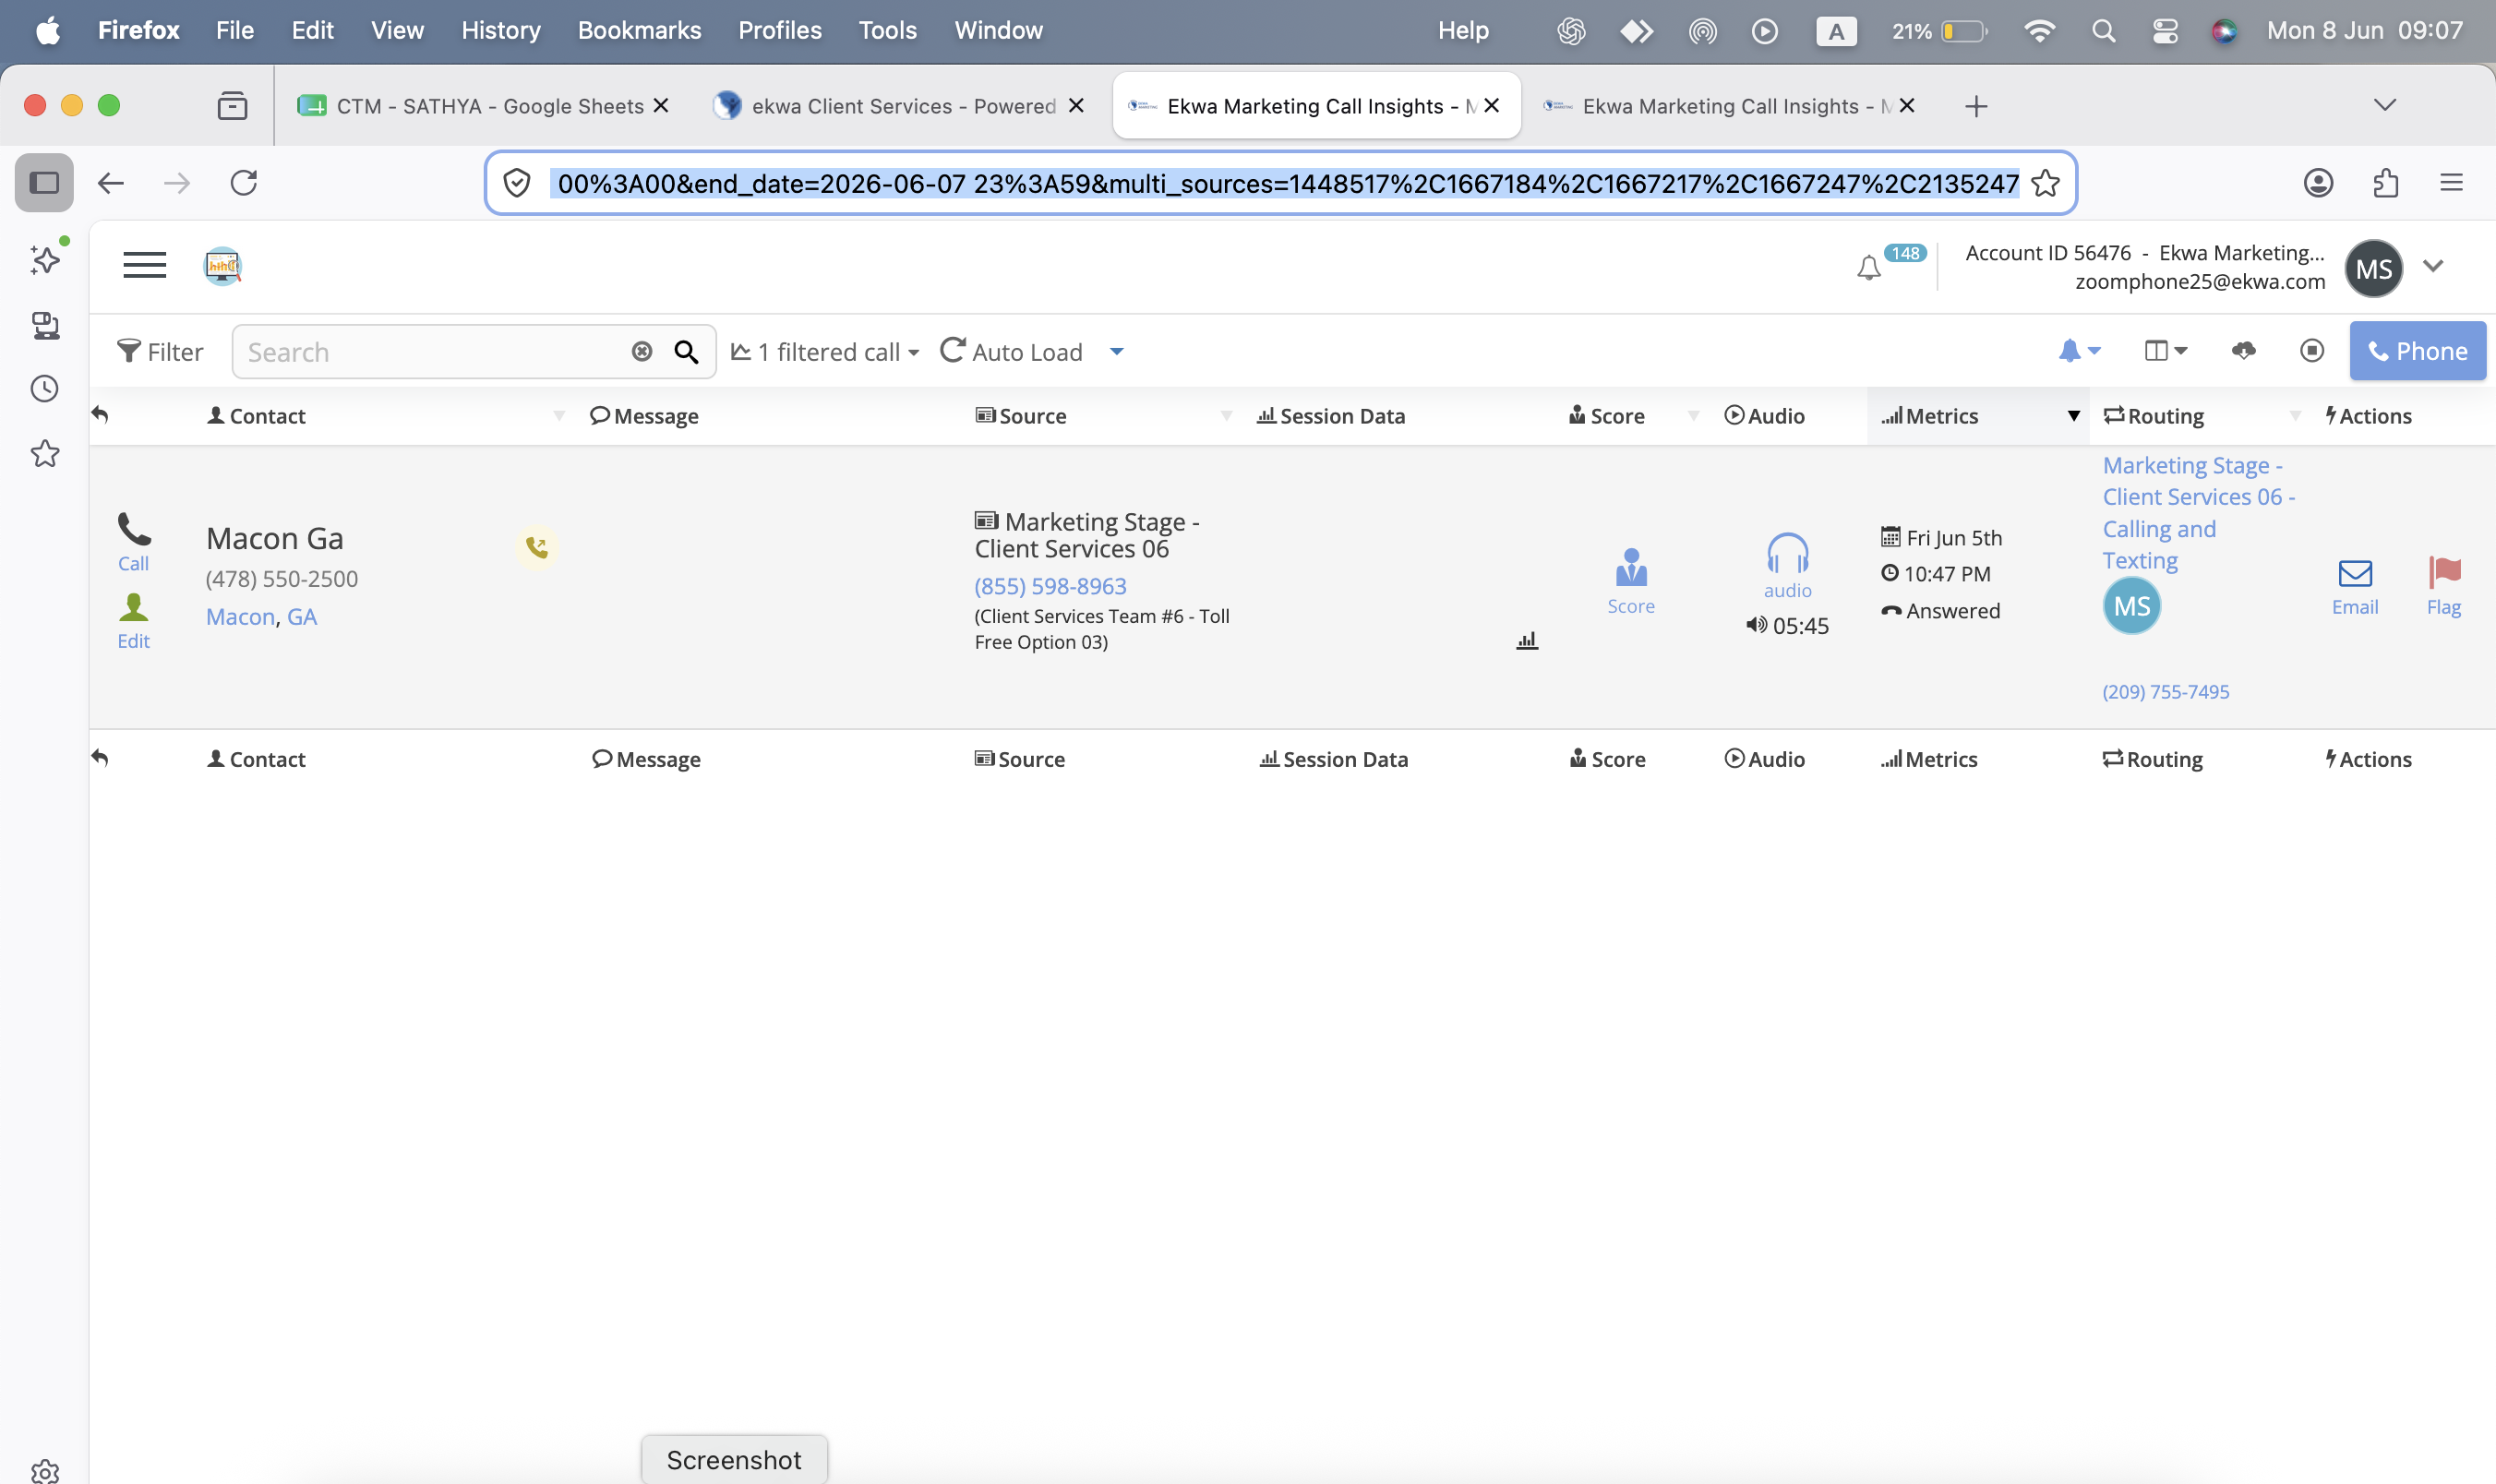Image resolution: width=2496 pixels, height=1484 pixels.
Task: Run search with the magnifier icon
Action: point(686,351)
